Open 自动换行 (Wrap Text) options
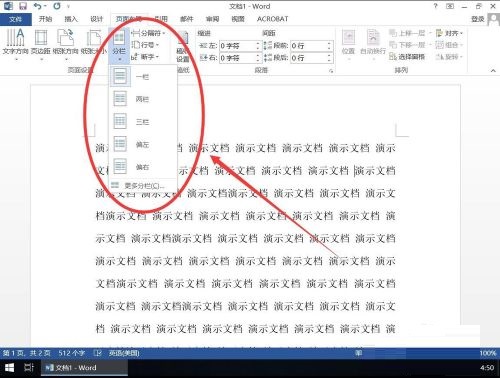Image resolution: width=500 pixels, height=378 pixels. [x=373, y=45]
